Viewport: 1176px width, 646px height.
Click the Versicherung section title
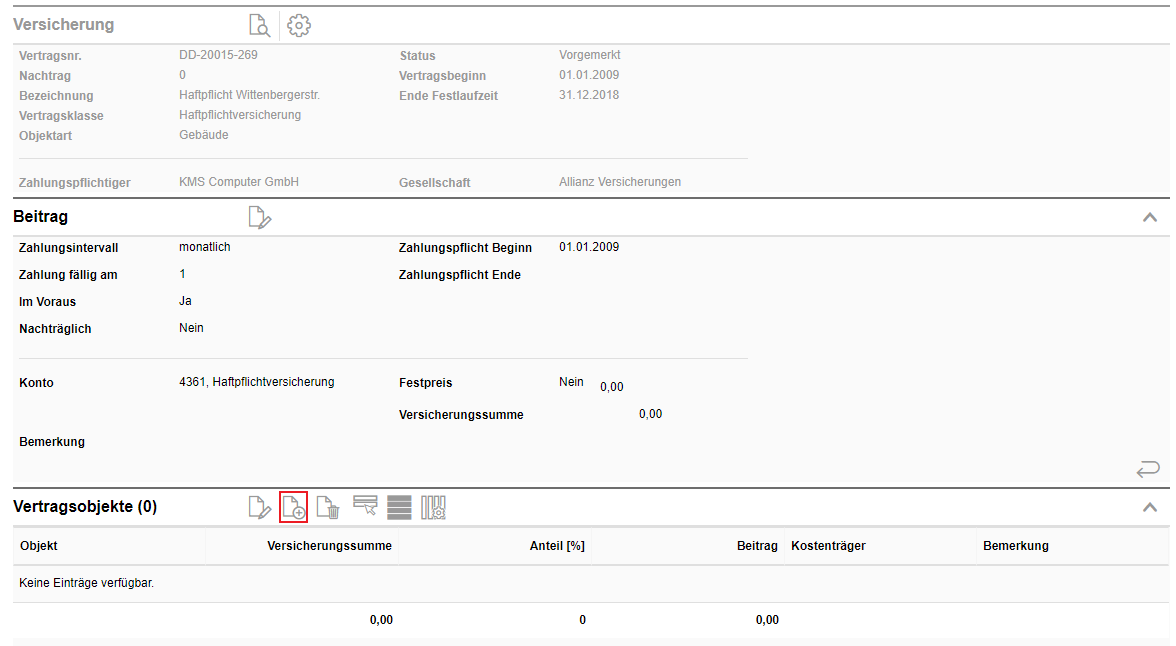pos(64,25)
